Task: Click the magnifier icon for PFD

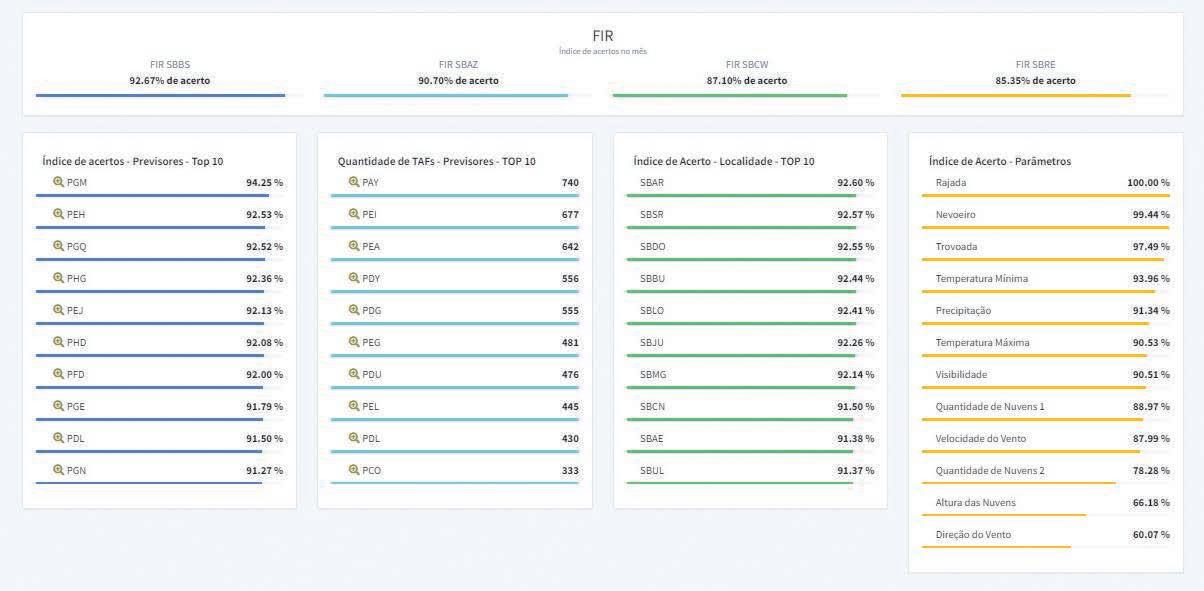Action: pos(58,375)
